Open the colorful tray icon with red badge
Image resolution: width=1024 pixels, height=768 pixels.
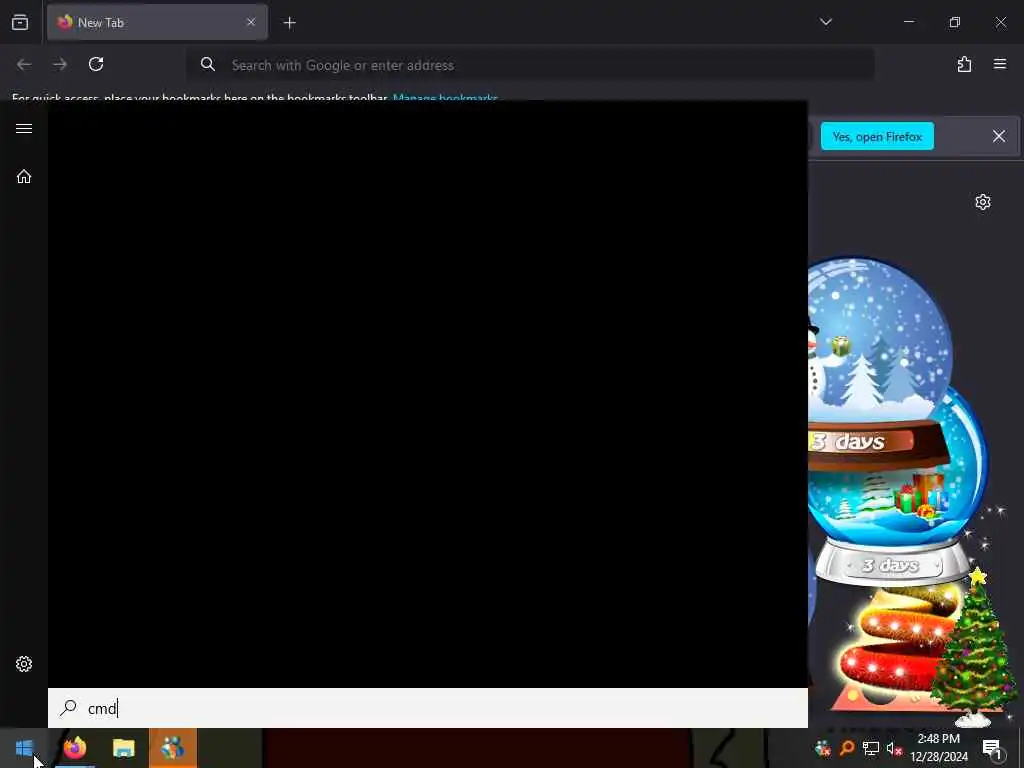pos(823,748)
